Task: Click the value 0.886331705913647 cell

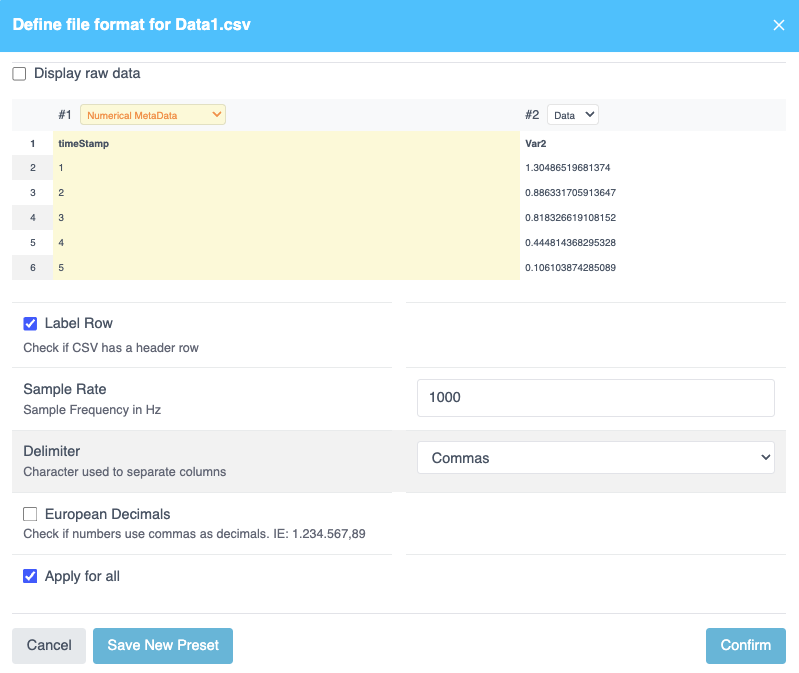Action: coord(570,193)
